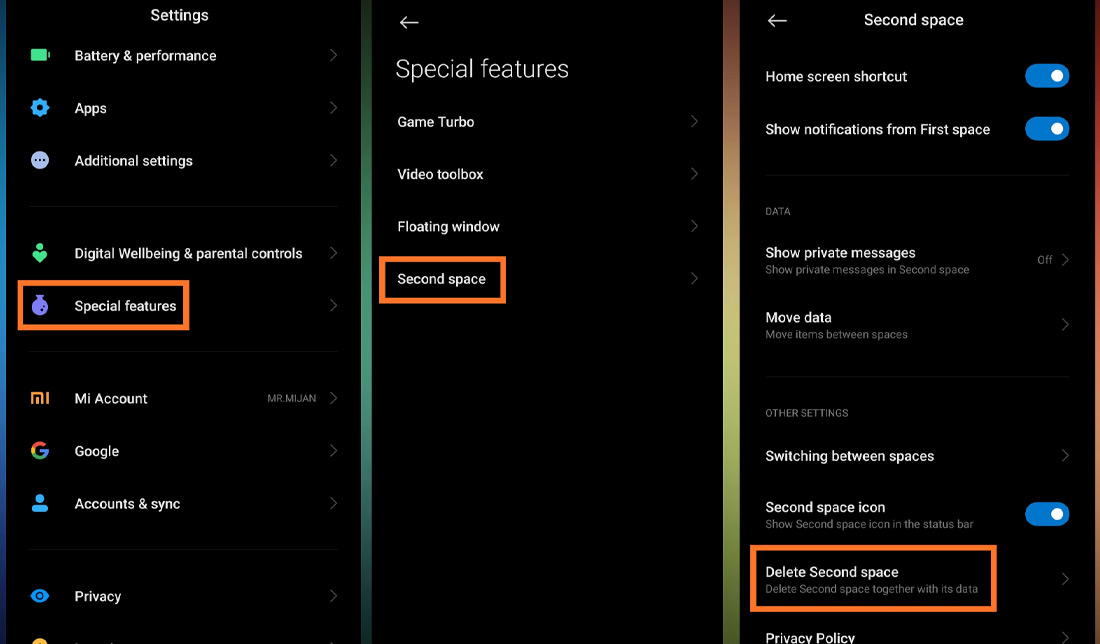Disable the Home screen shortcut toggle
Image resolution: width=1100 pixels, height=644 pixels.
(1046, 76)
